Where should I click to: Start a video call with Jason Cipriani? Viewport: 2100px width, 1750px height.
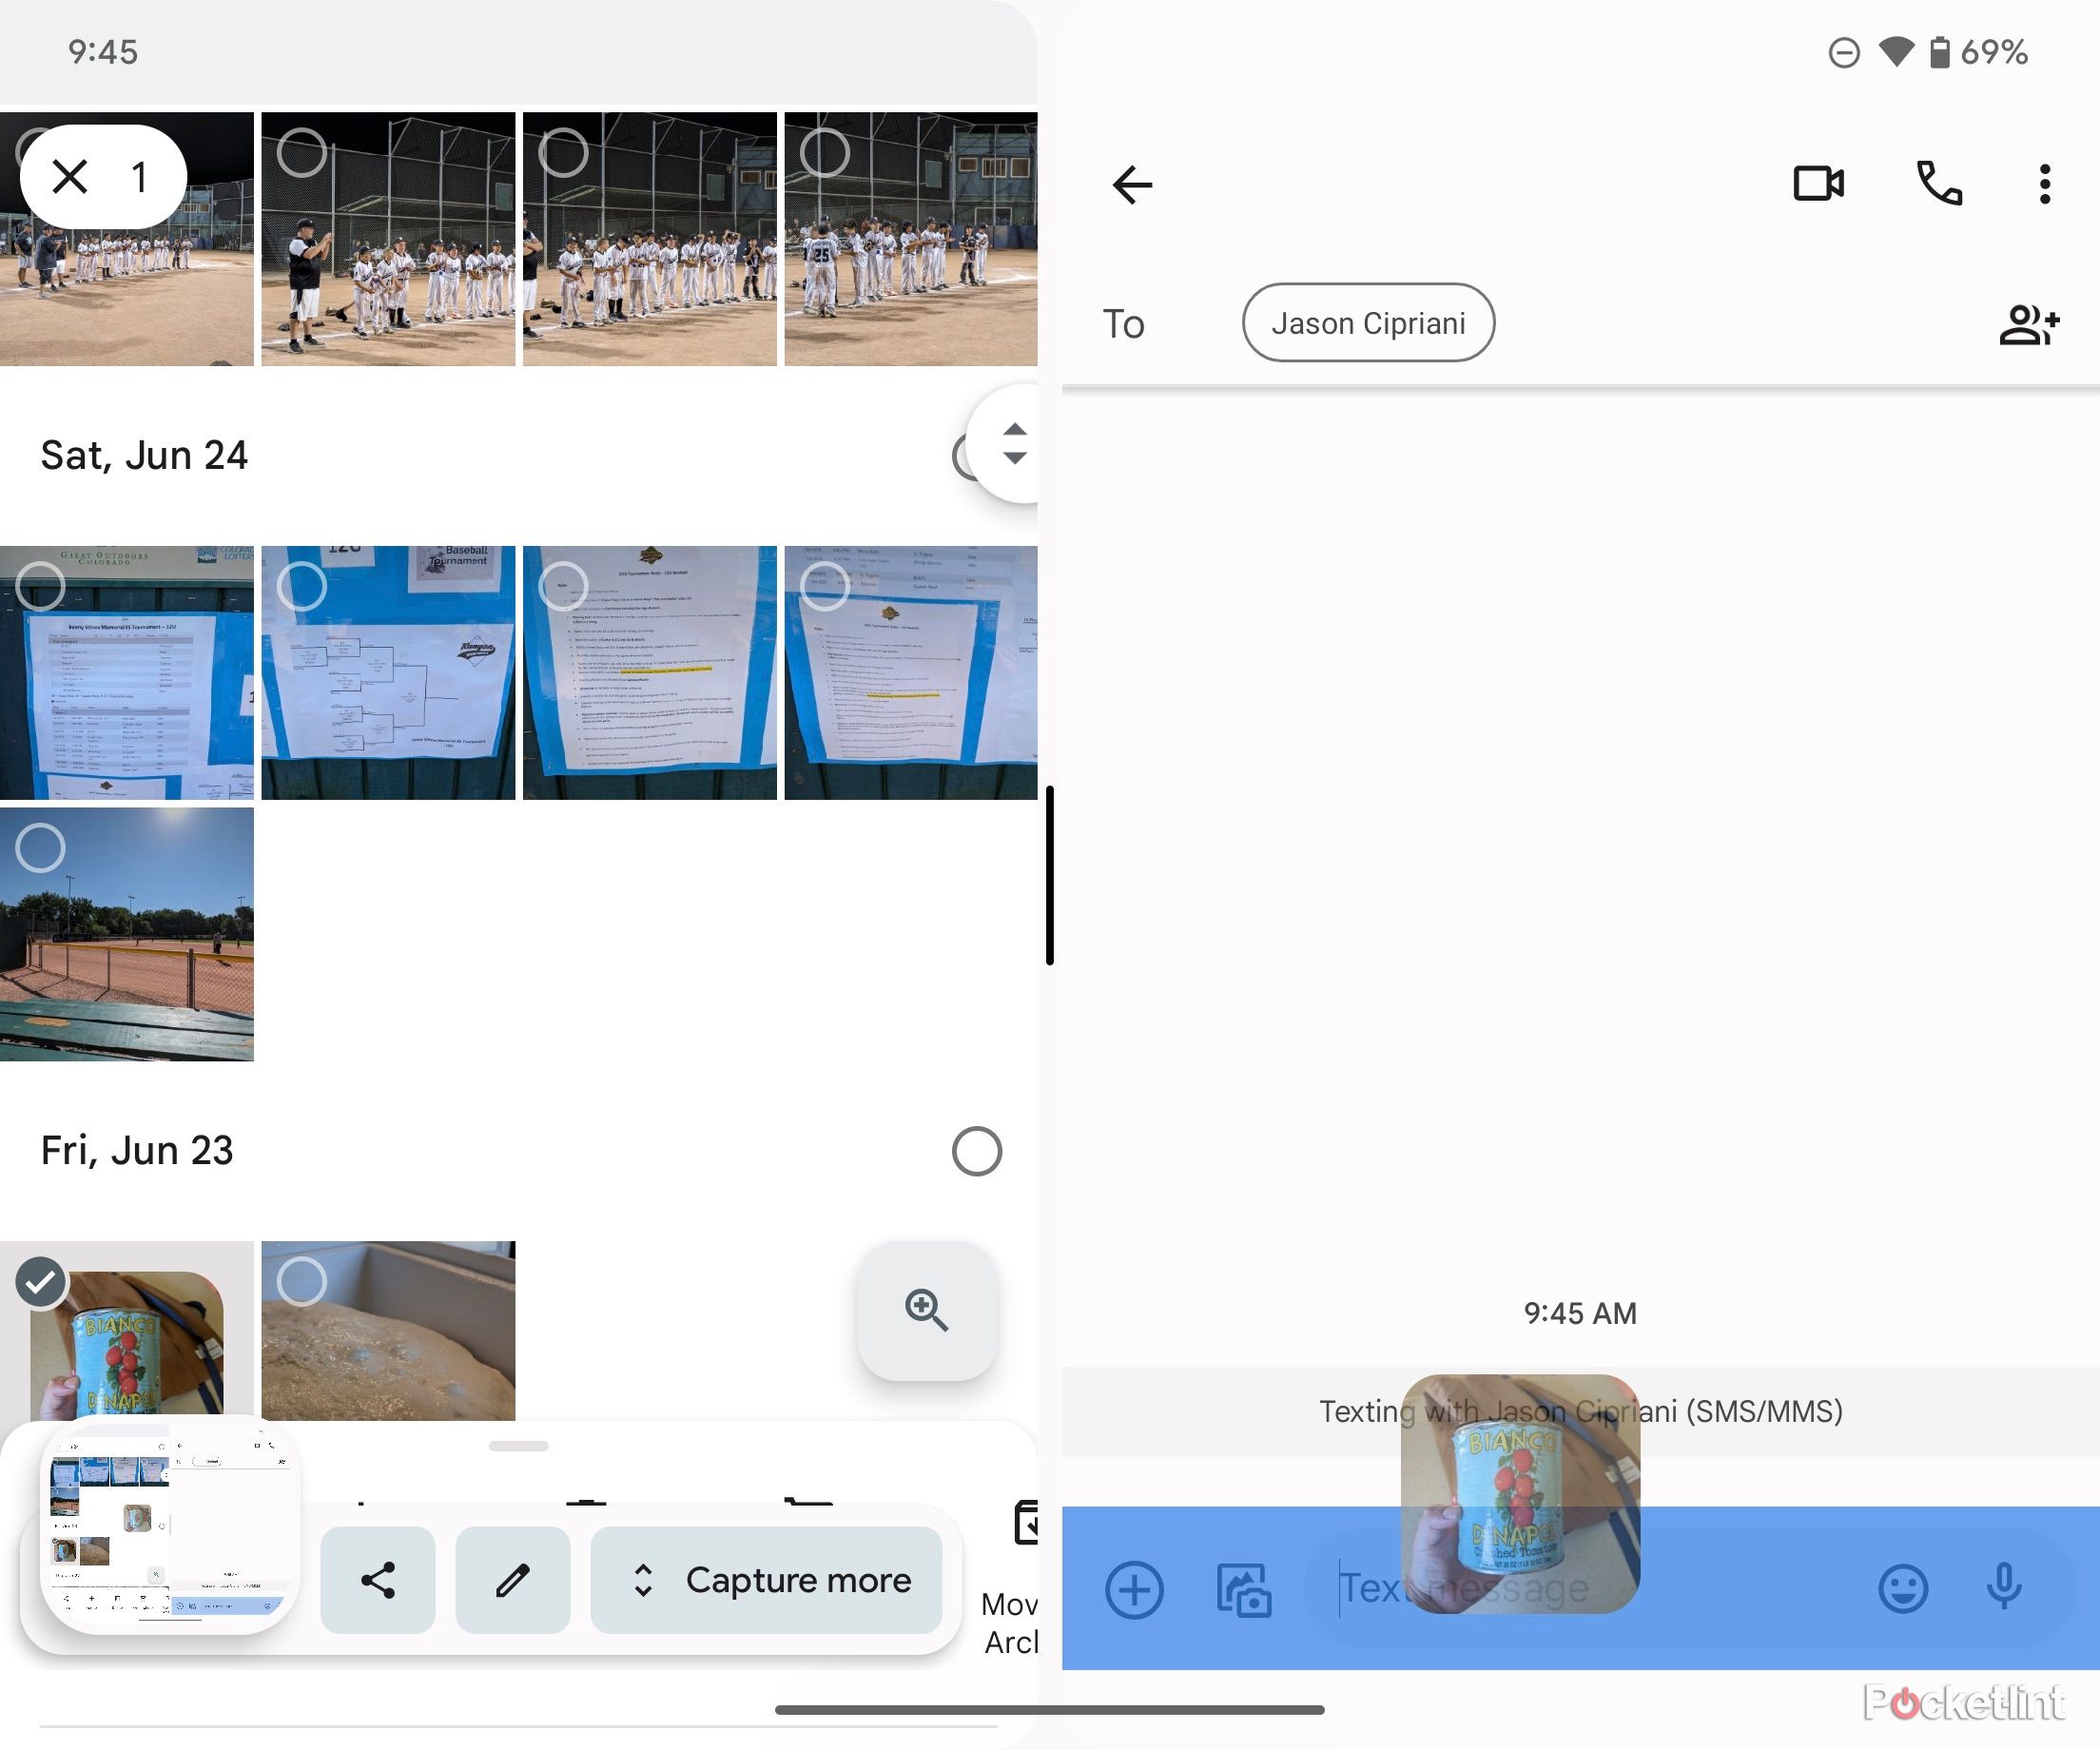tap(1818, 183)
